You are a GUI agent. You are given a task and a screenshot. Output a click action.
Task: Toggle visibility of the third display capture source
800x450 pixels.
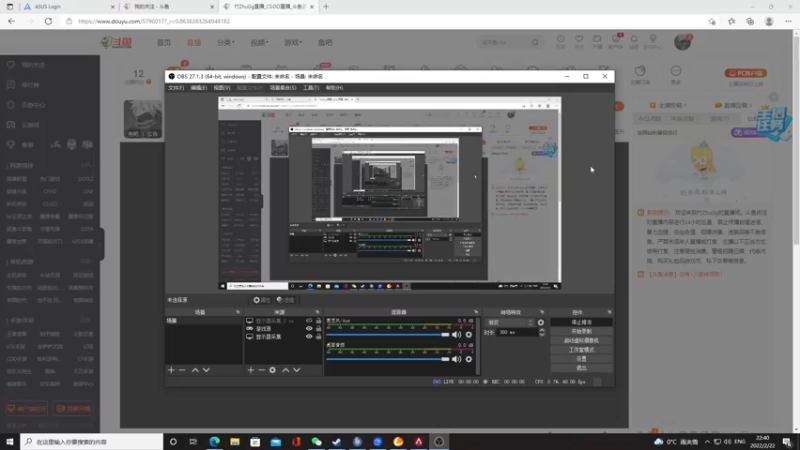pyautogui.click(x=309, y=337)
